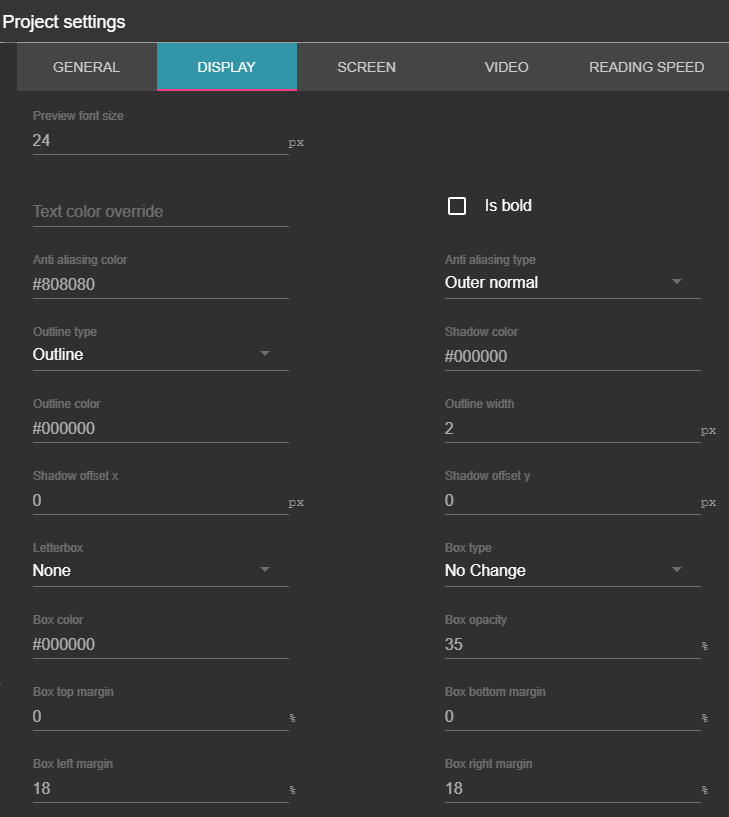Image resolution: width=729 pixels, height=817 pixels.
Task: Edit the Outline color field
Action: 160,429
